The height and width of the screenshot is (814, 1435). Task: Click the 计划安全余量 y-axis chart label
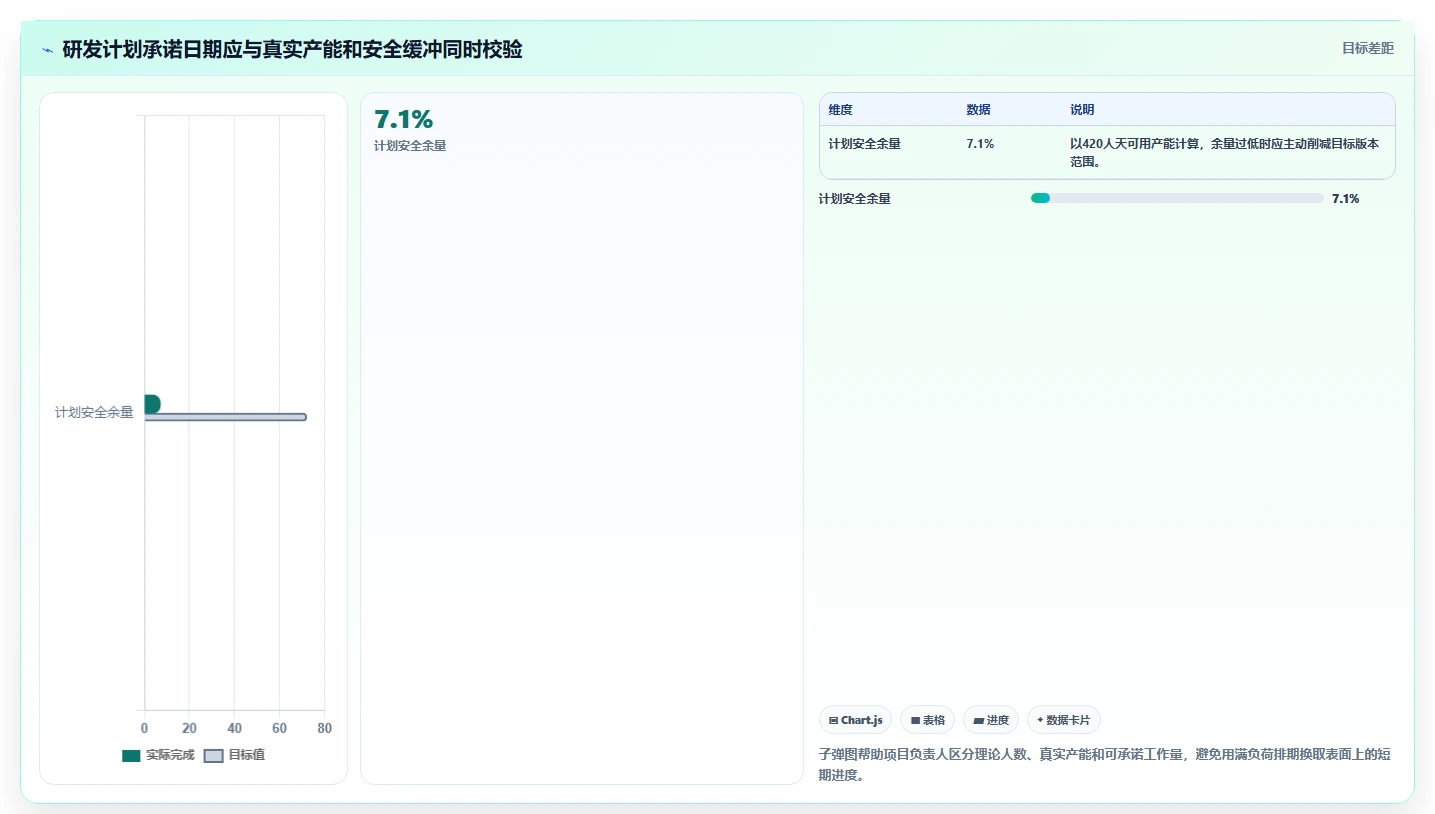pyautogui.click(x=94, y=412)
